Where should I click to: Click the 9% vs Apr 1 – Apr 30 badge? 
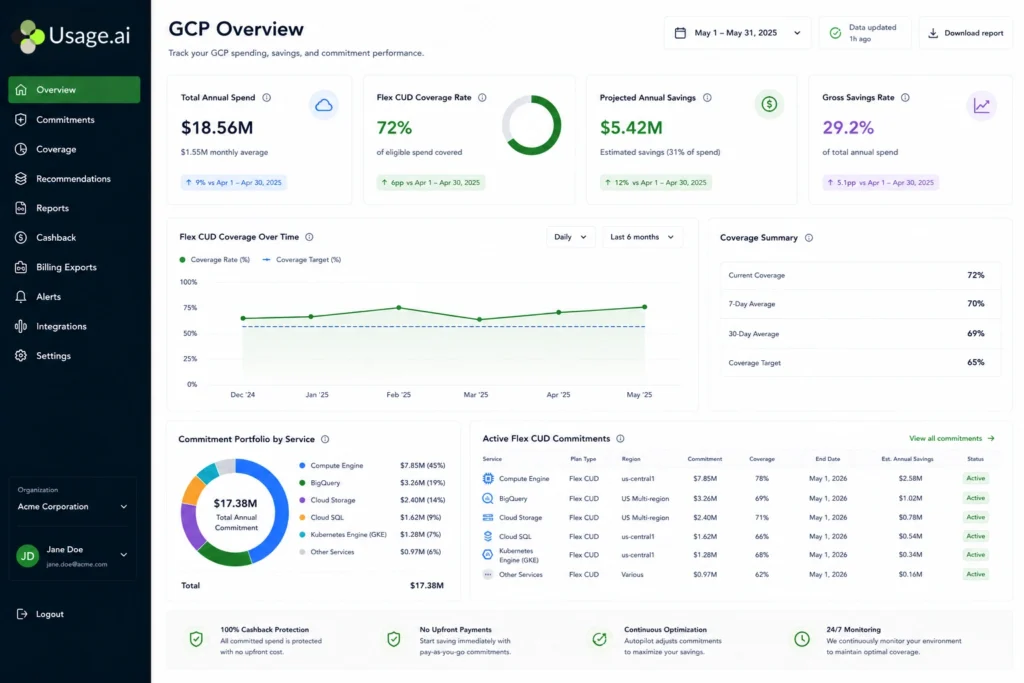point(234,183)
